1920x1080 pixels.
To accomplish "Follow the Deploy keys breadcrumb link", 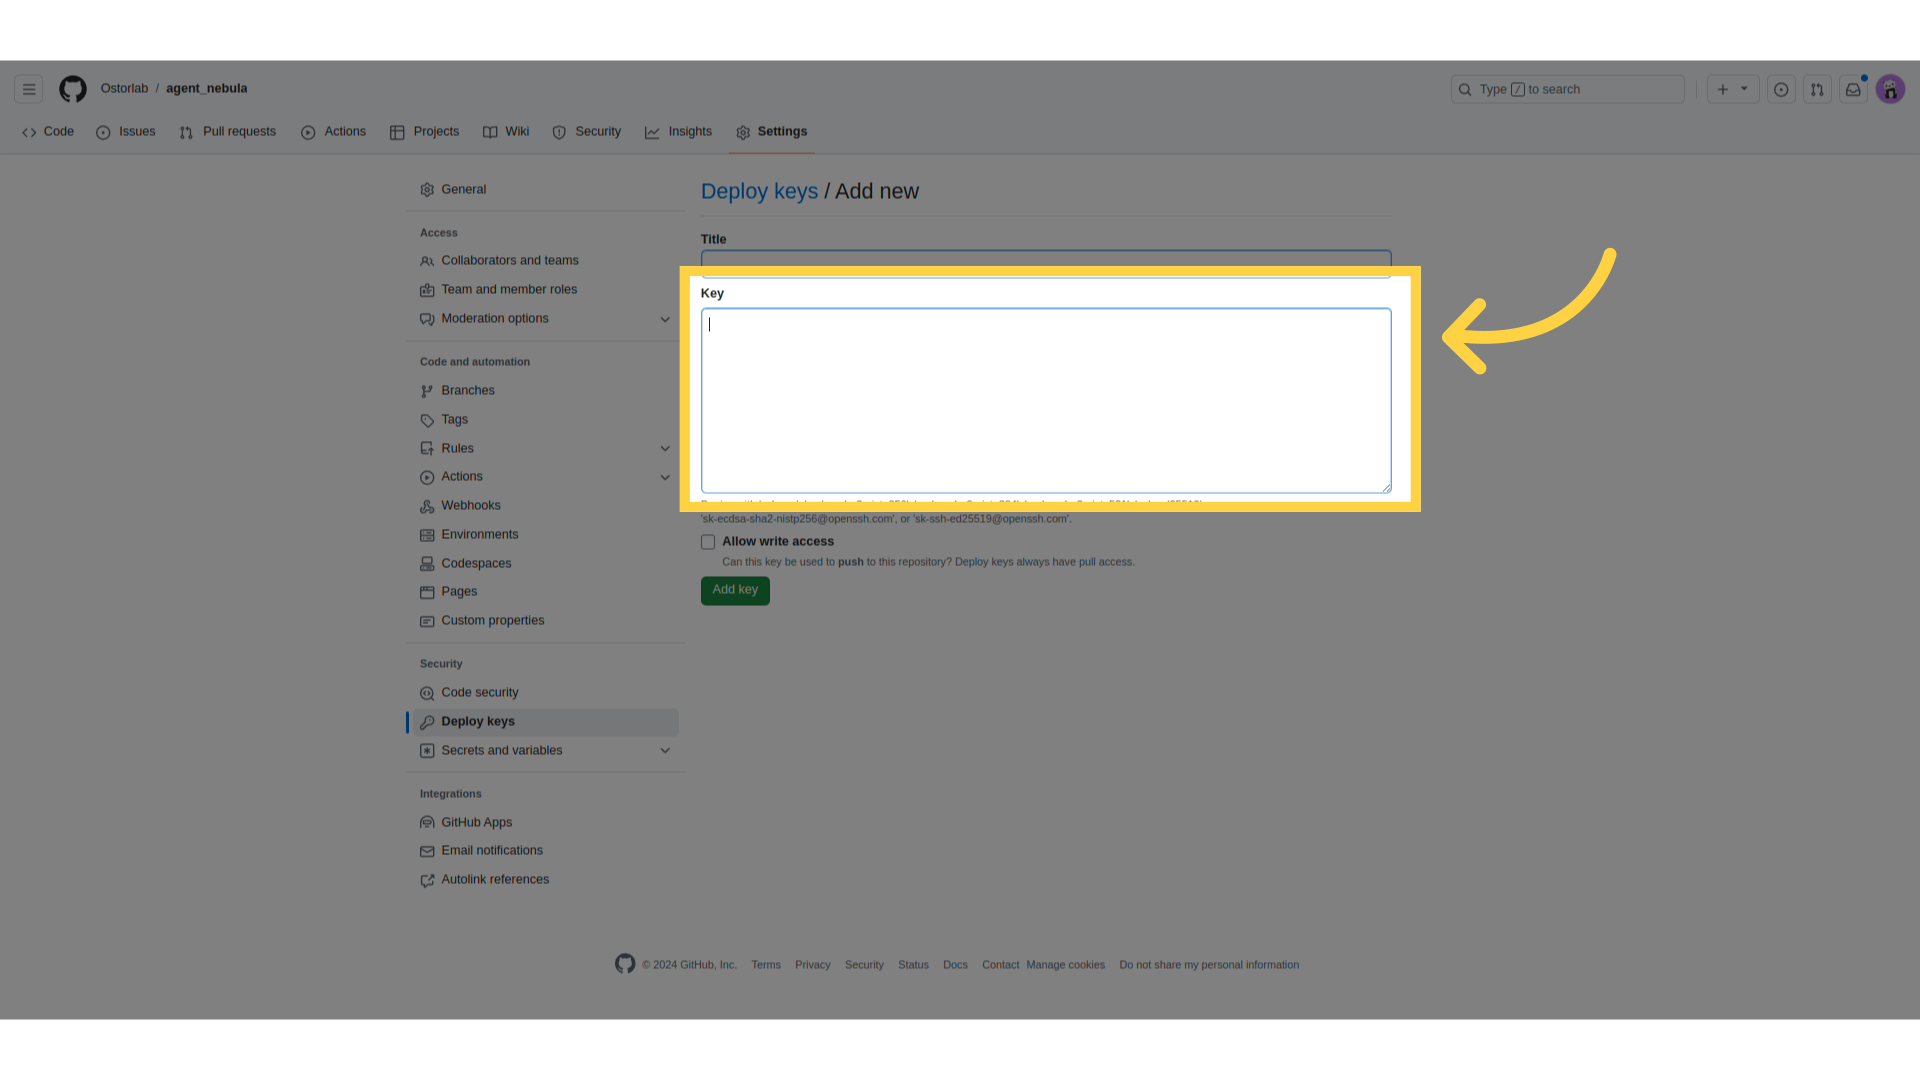I will (x=759, y=191).
